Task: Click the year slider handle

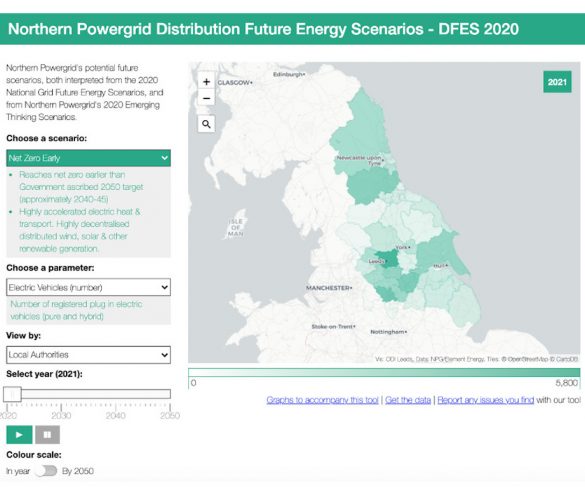Action: click(x=12, y=394)
